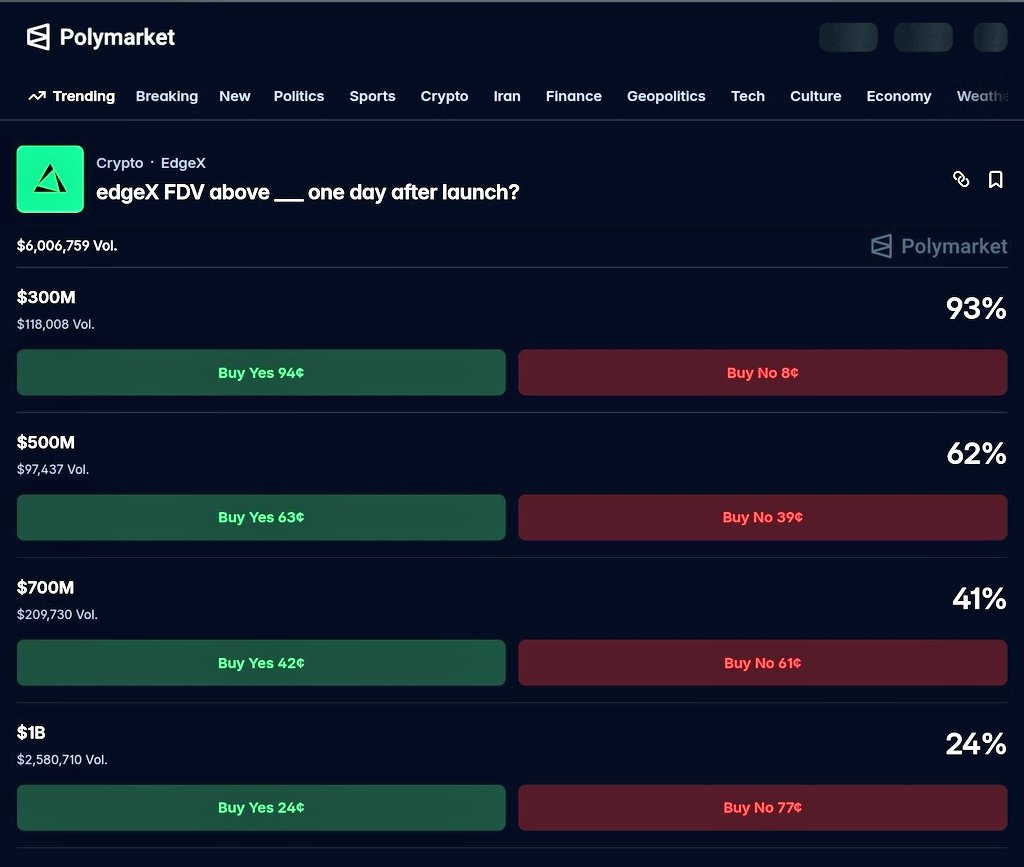Screen dimensions: 1024x867
Task: Click the 93% probability value
Action: tap(976, 308)
